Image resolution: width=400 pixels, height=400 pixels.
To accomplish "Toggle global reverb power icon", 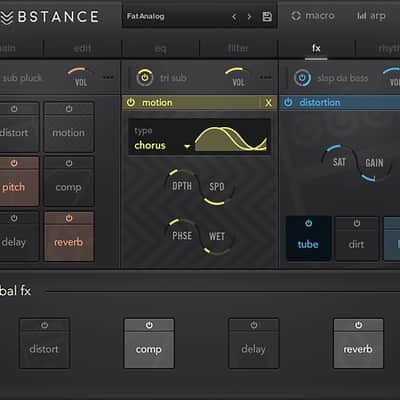I will click(358, 325).
